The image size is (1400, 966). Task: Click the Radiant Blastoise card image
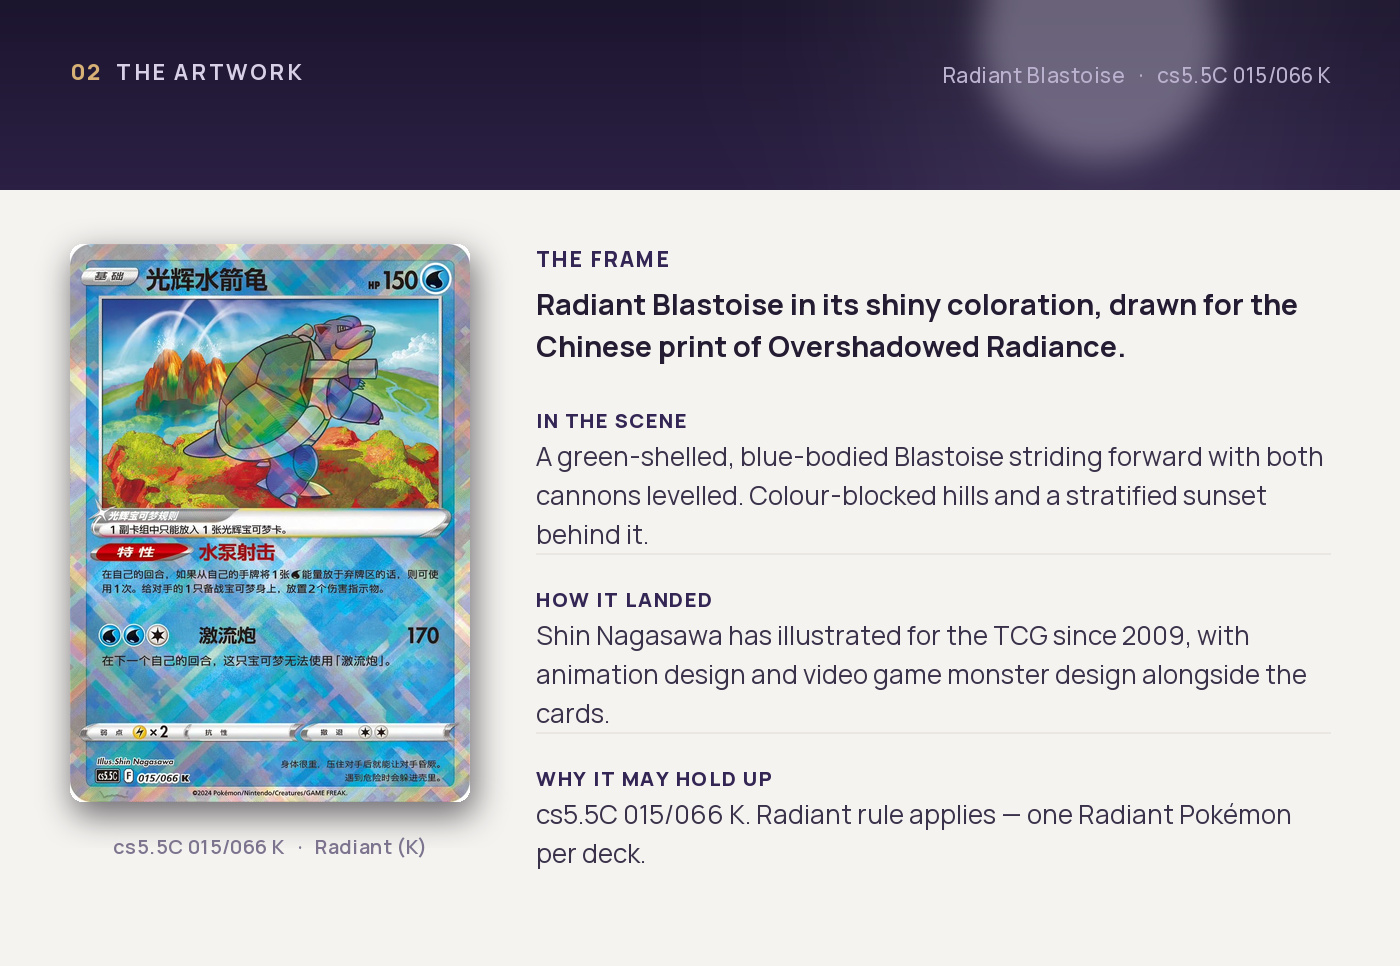point(270,522)
